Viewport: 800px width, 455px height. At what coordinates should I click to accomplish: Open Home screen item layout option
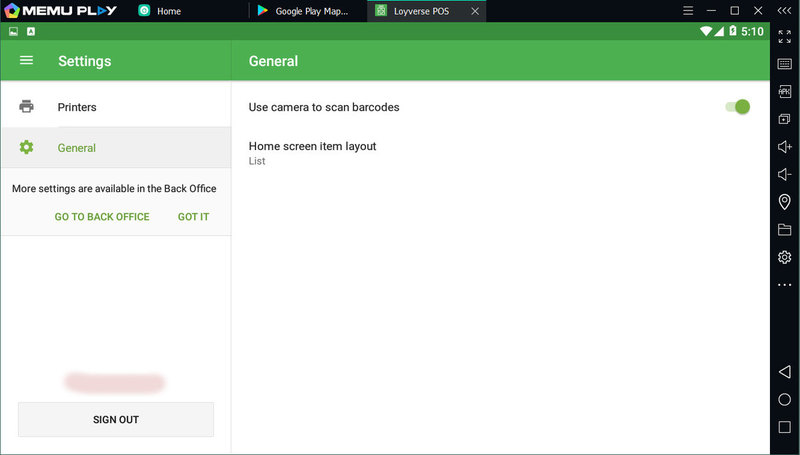tap(312, 152)
